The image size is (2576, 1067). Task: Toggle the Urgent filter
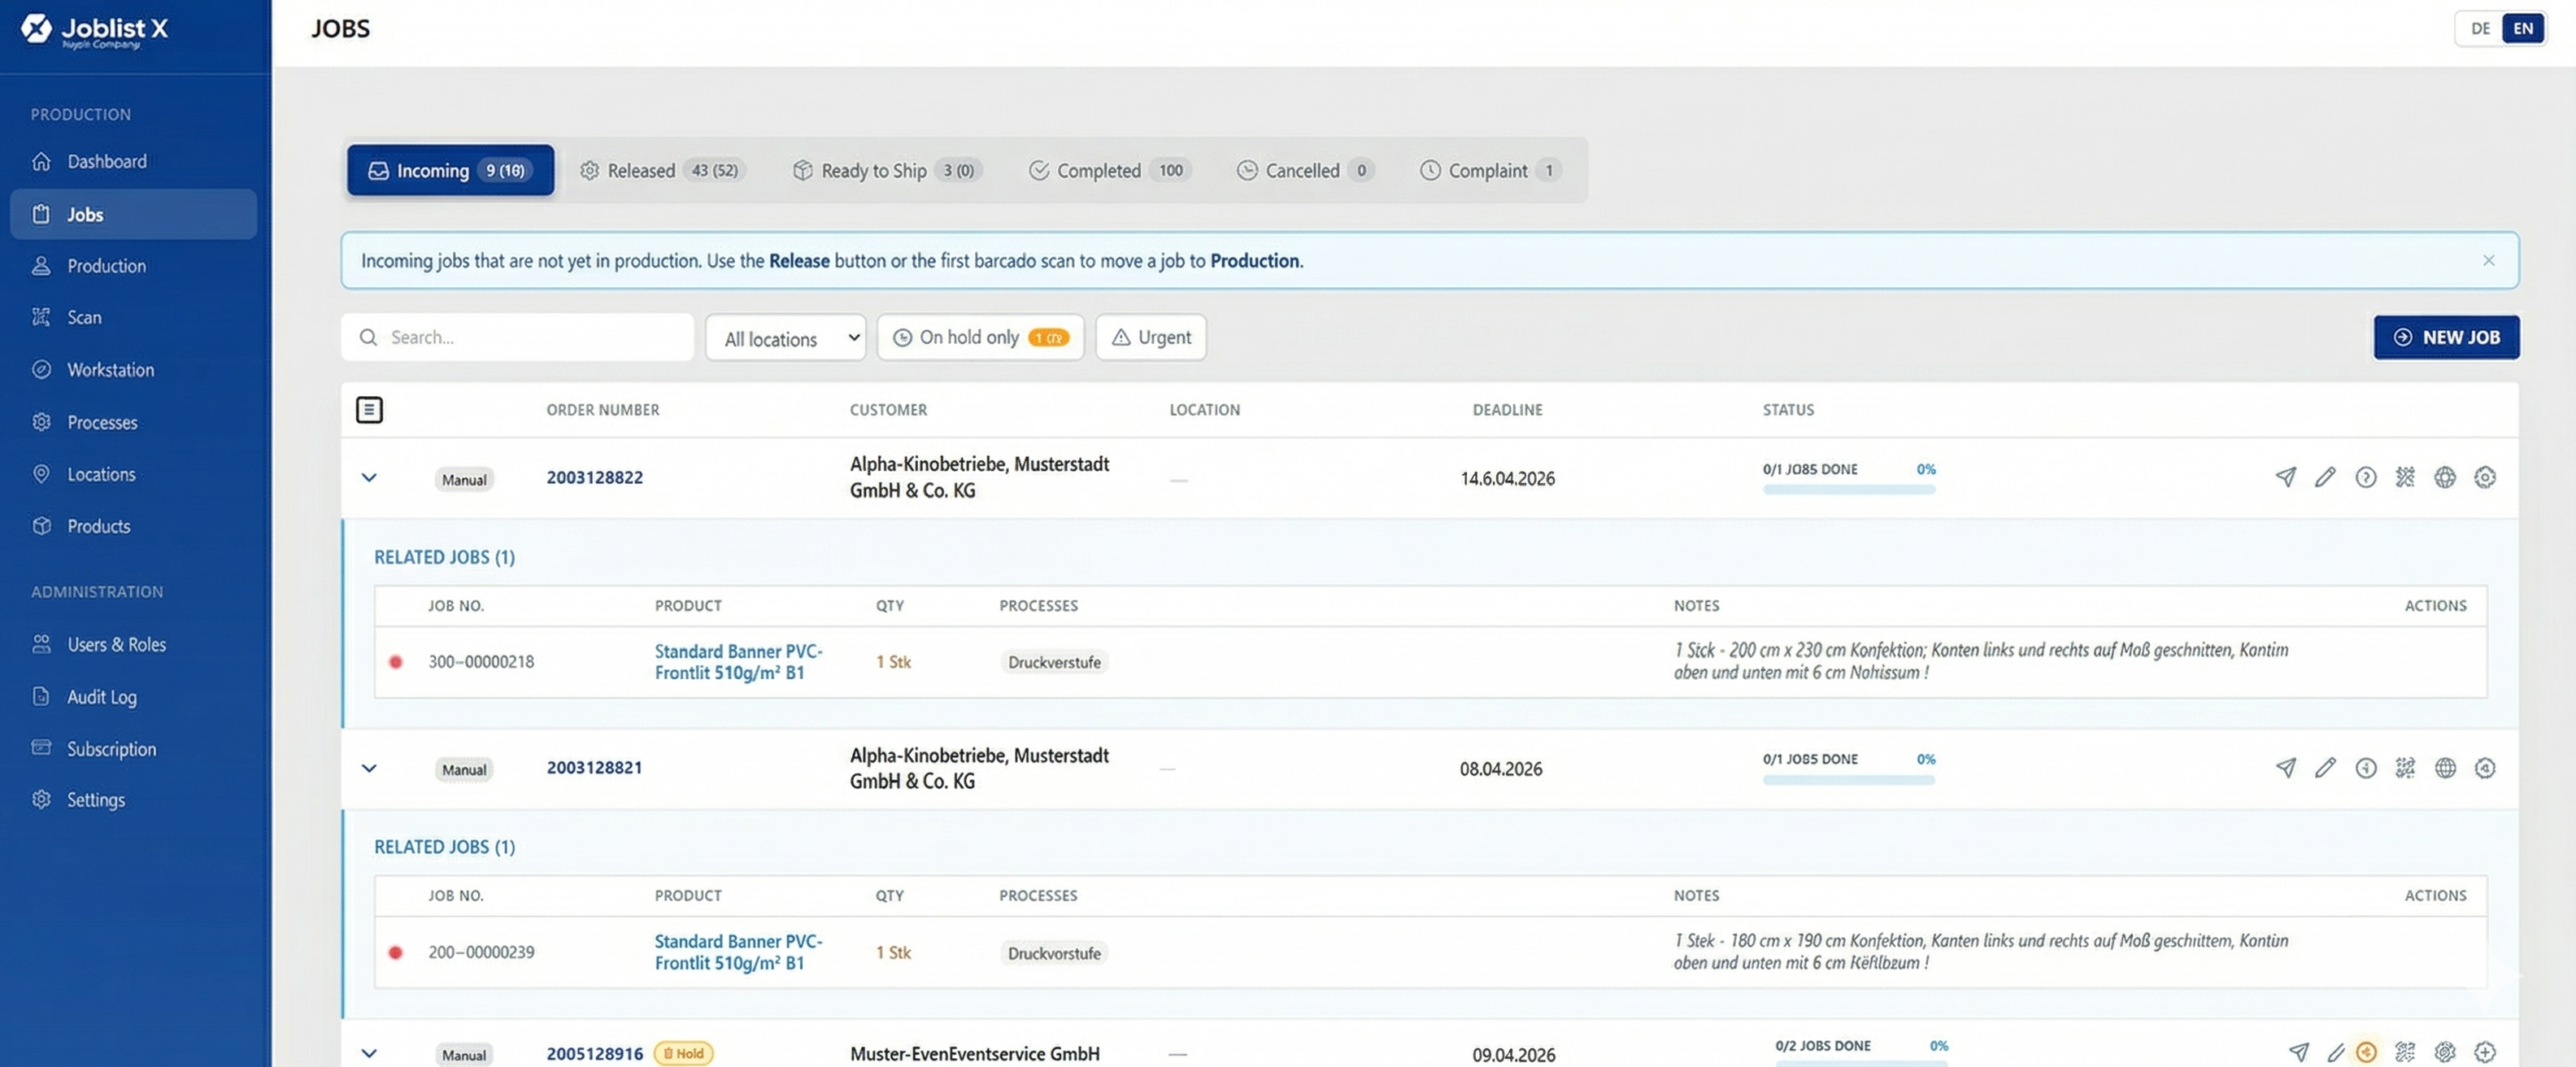pyautogui.click(x=1151, y=338)
